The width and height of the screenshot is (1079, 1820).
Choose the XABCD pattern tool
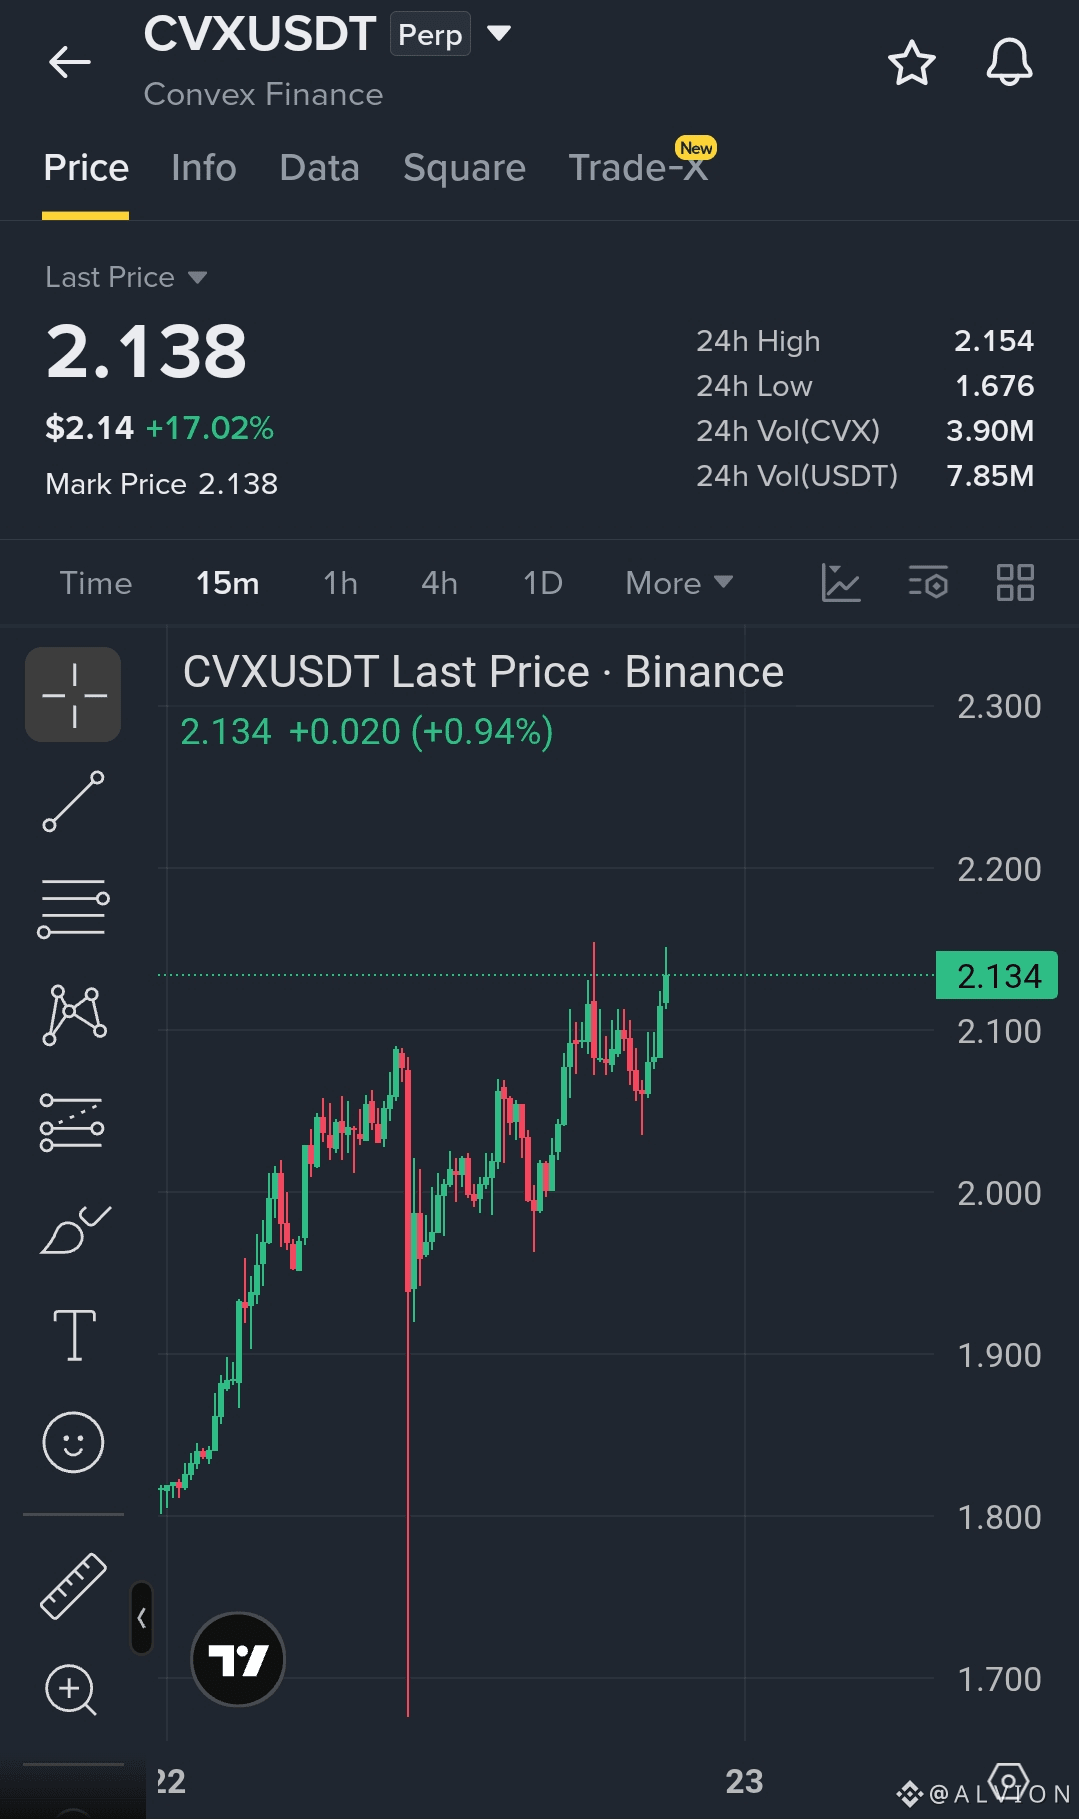click(x=74, y=1015)
